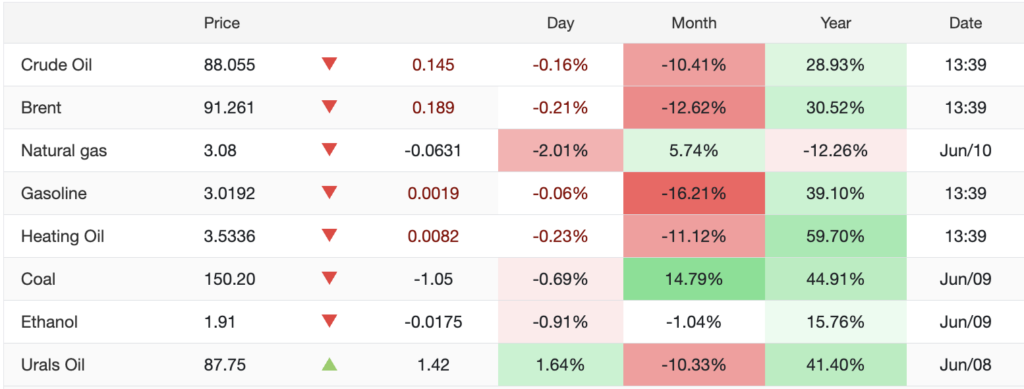Click the -0.69% day change cell

(560, 279)
